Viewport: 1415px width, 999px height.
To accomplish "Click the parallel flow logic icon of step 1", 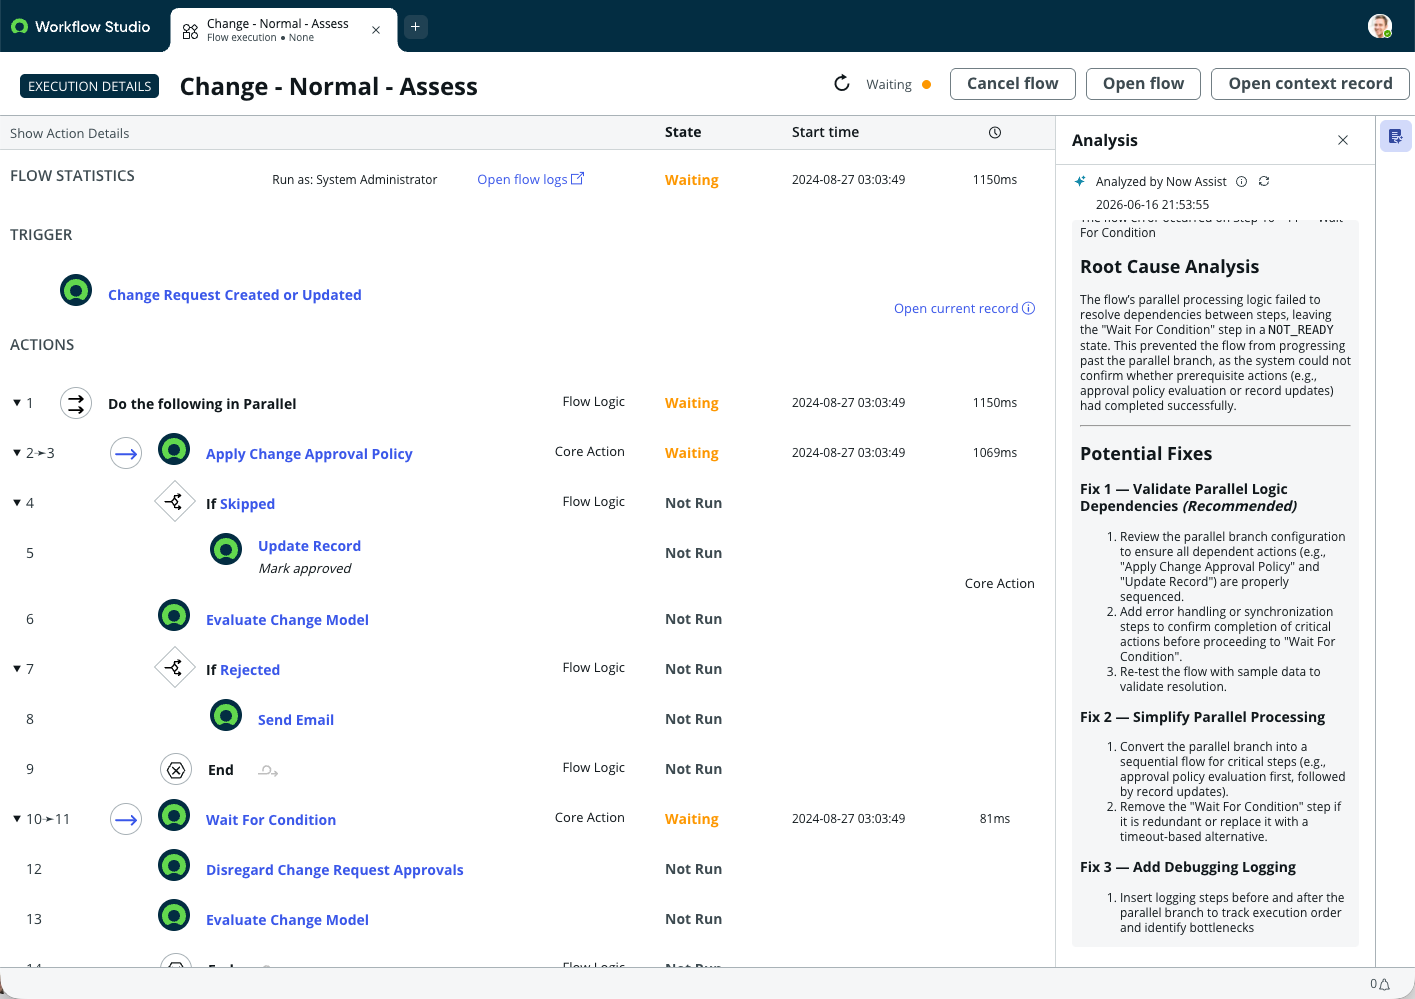I will click(76, 403).
